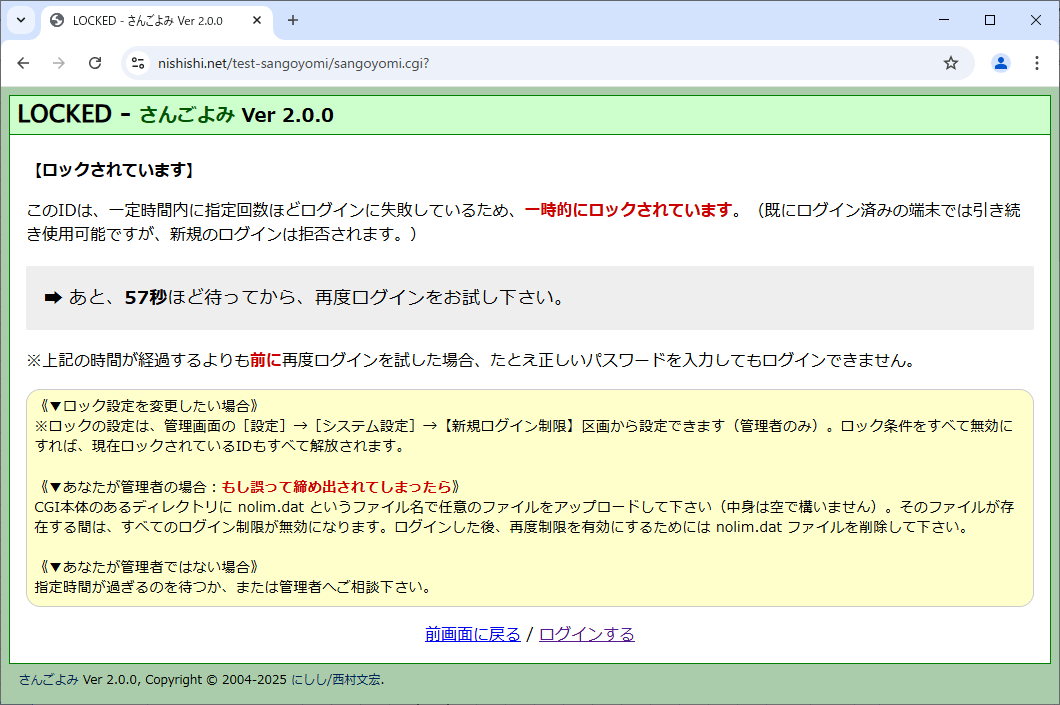This screenshot has width=1060, height=705.
Task: Close the browser window
Action: 1036,20
